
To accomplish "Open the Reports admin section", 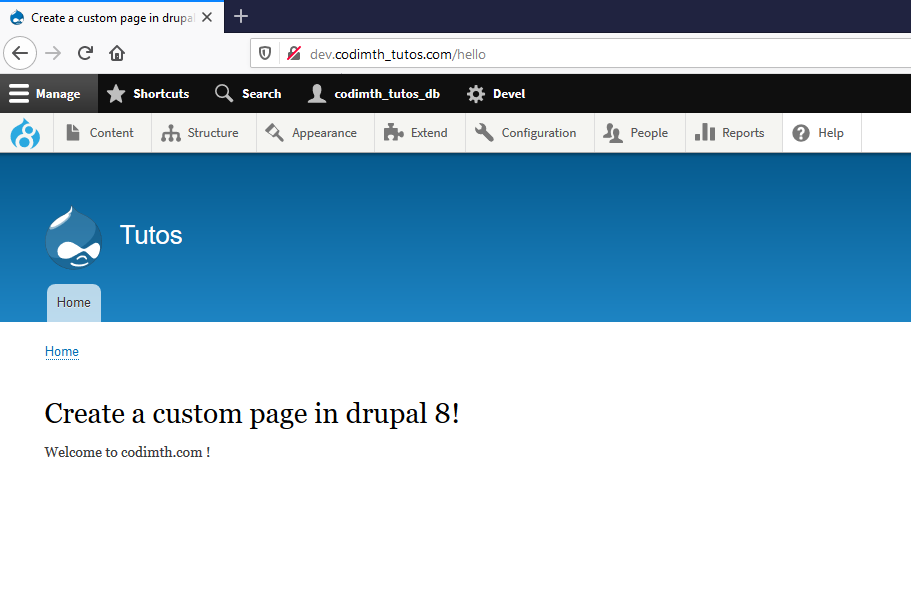I will [733, 132].
